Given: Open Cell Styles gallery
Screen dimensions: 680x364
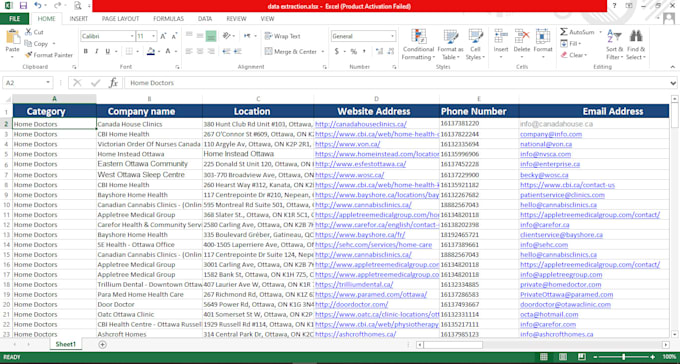Looking at the screenshot, I should (x=475, y=45).
